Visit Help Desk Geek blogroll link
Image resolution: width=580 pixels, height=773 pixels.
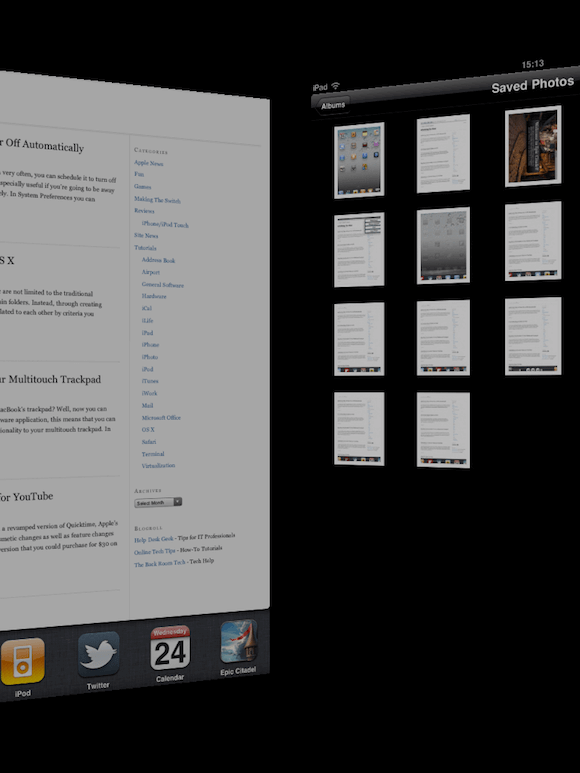(x=154, y=539)
